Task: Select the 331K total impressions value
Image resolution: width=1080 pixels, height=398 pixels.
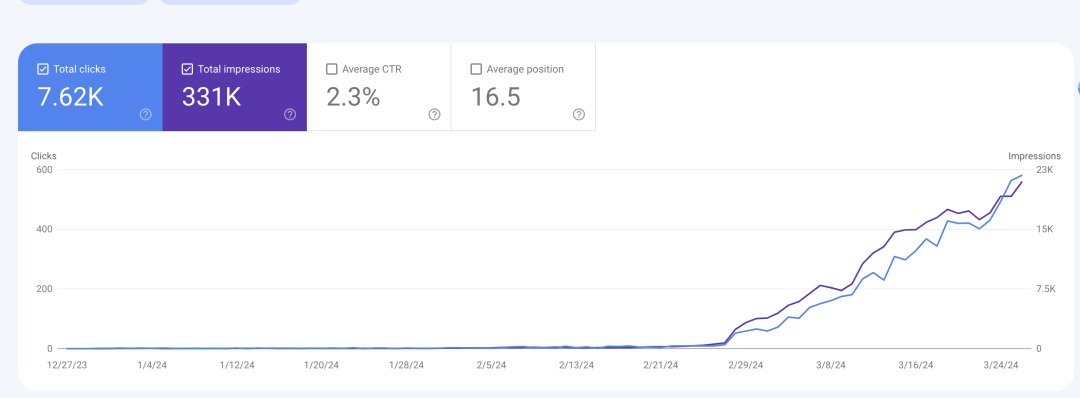Action: click(x=211, y=97)
